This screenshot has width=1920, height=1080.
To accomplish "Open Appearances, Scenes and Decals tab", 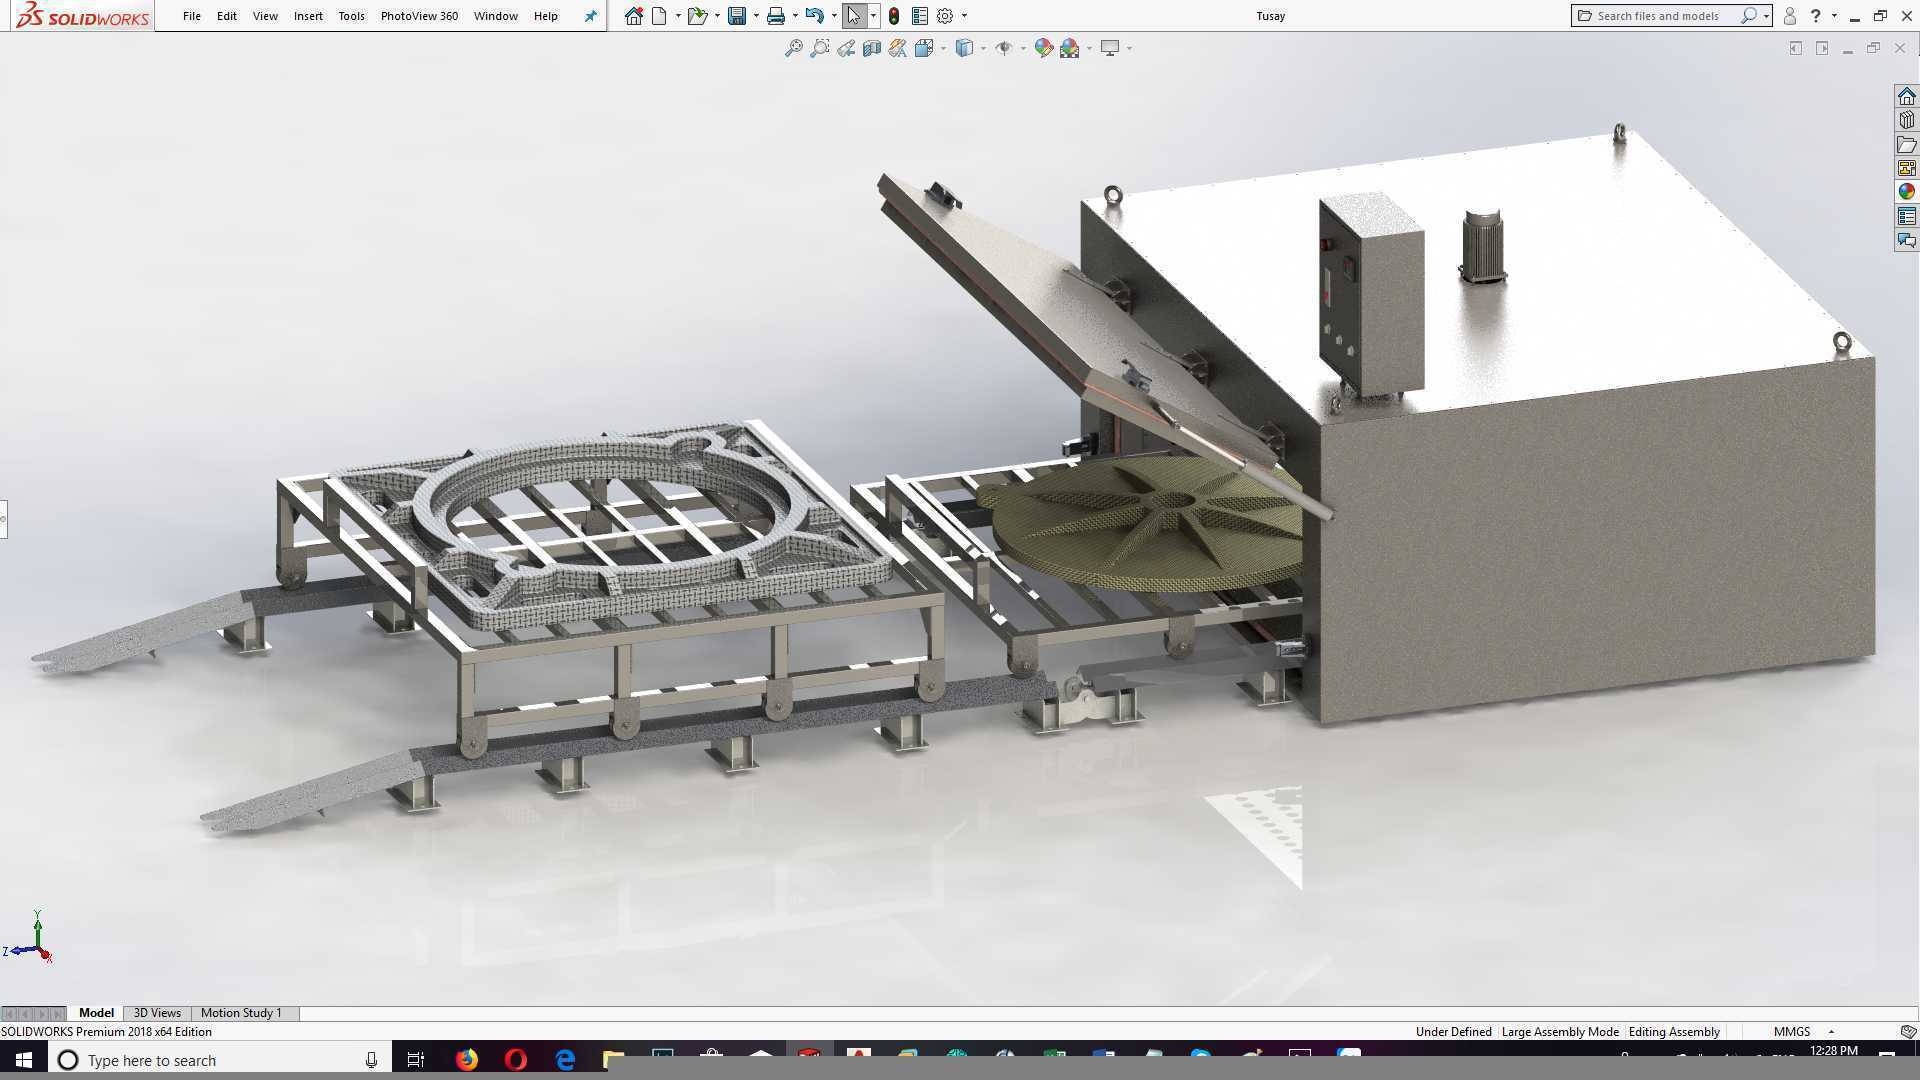I will click(1906, 192).
